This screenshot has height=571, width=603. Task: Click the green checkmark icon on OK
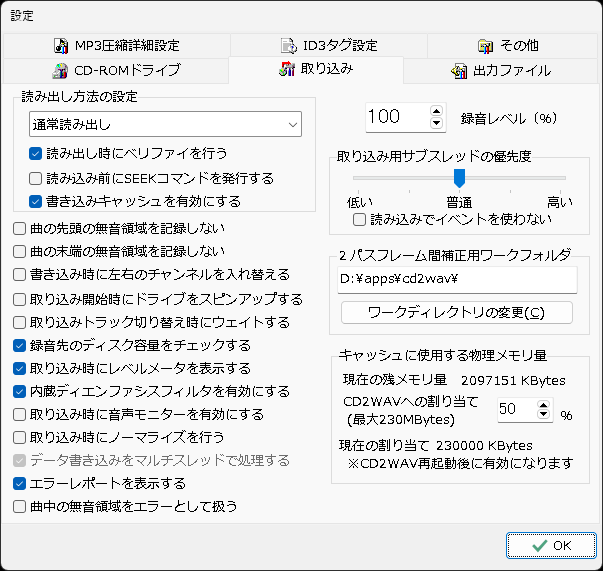[x=540, y=545]
